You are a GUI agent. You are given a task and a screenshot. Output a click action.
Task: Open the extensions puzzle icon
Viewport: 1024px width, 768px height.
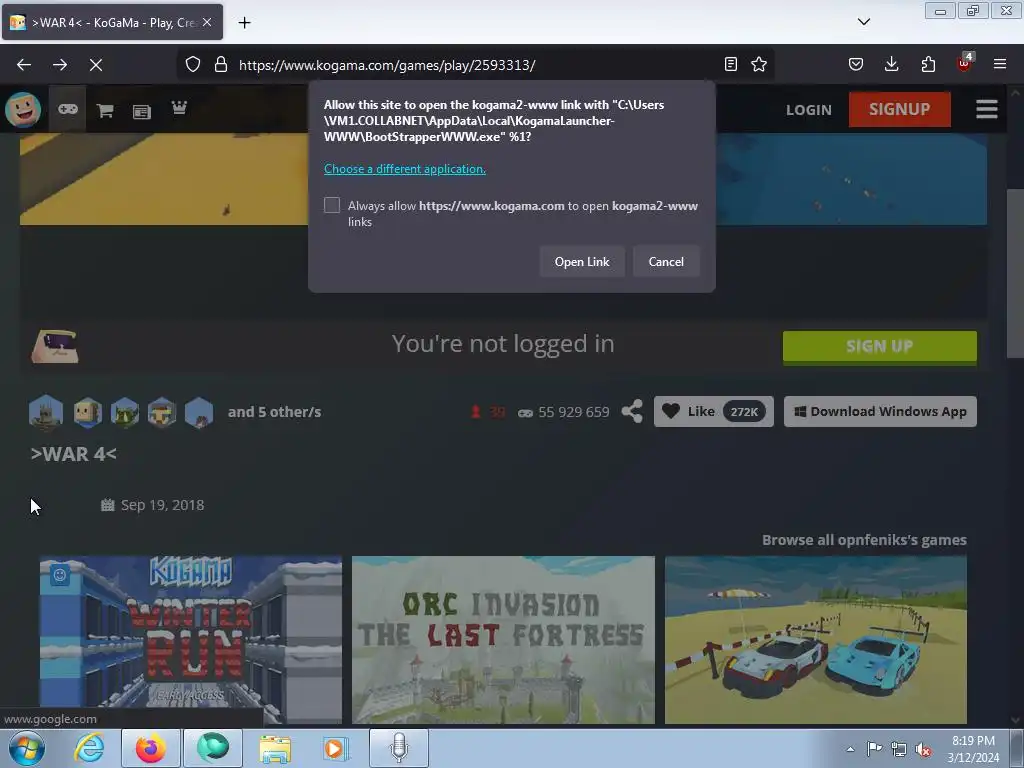pos(928,64)
